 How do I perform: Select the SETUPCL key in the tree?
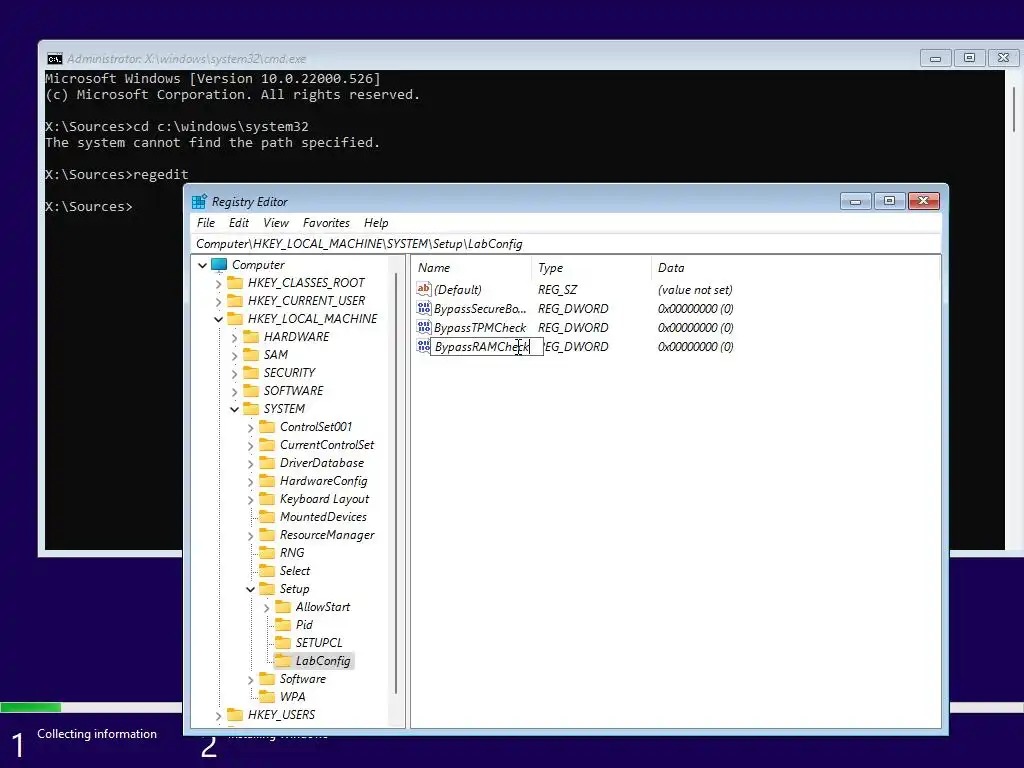[x=319, y=643]
